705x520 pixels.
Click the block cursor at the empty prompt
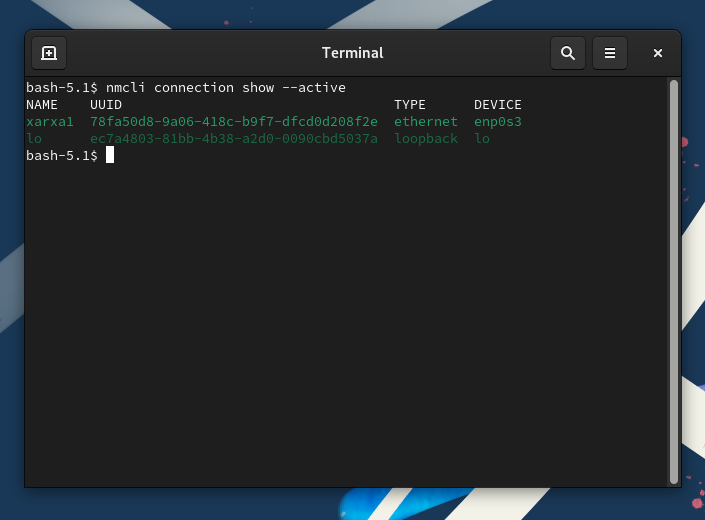[110, 155]
